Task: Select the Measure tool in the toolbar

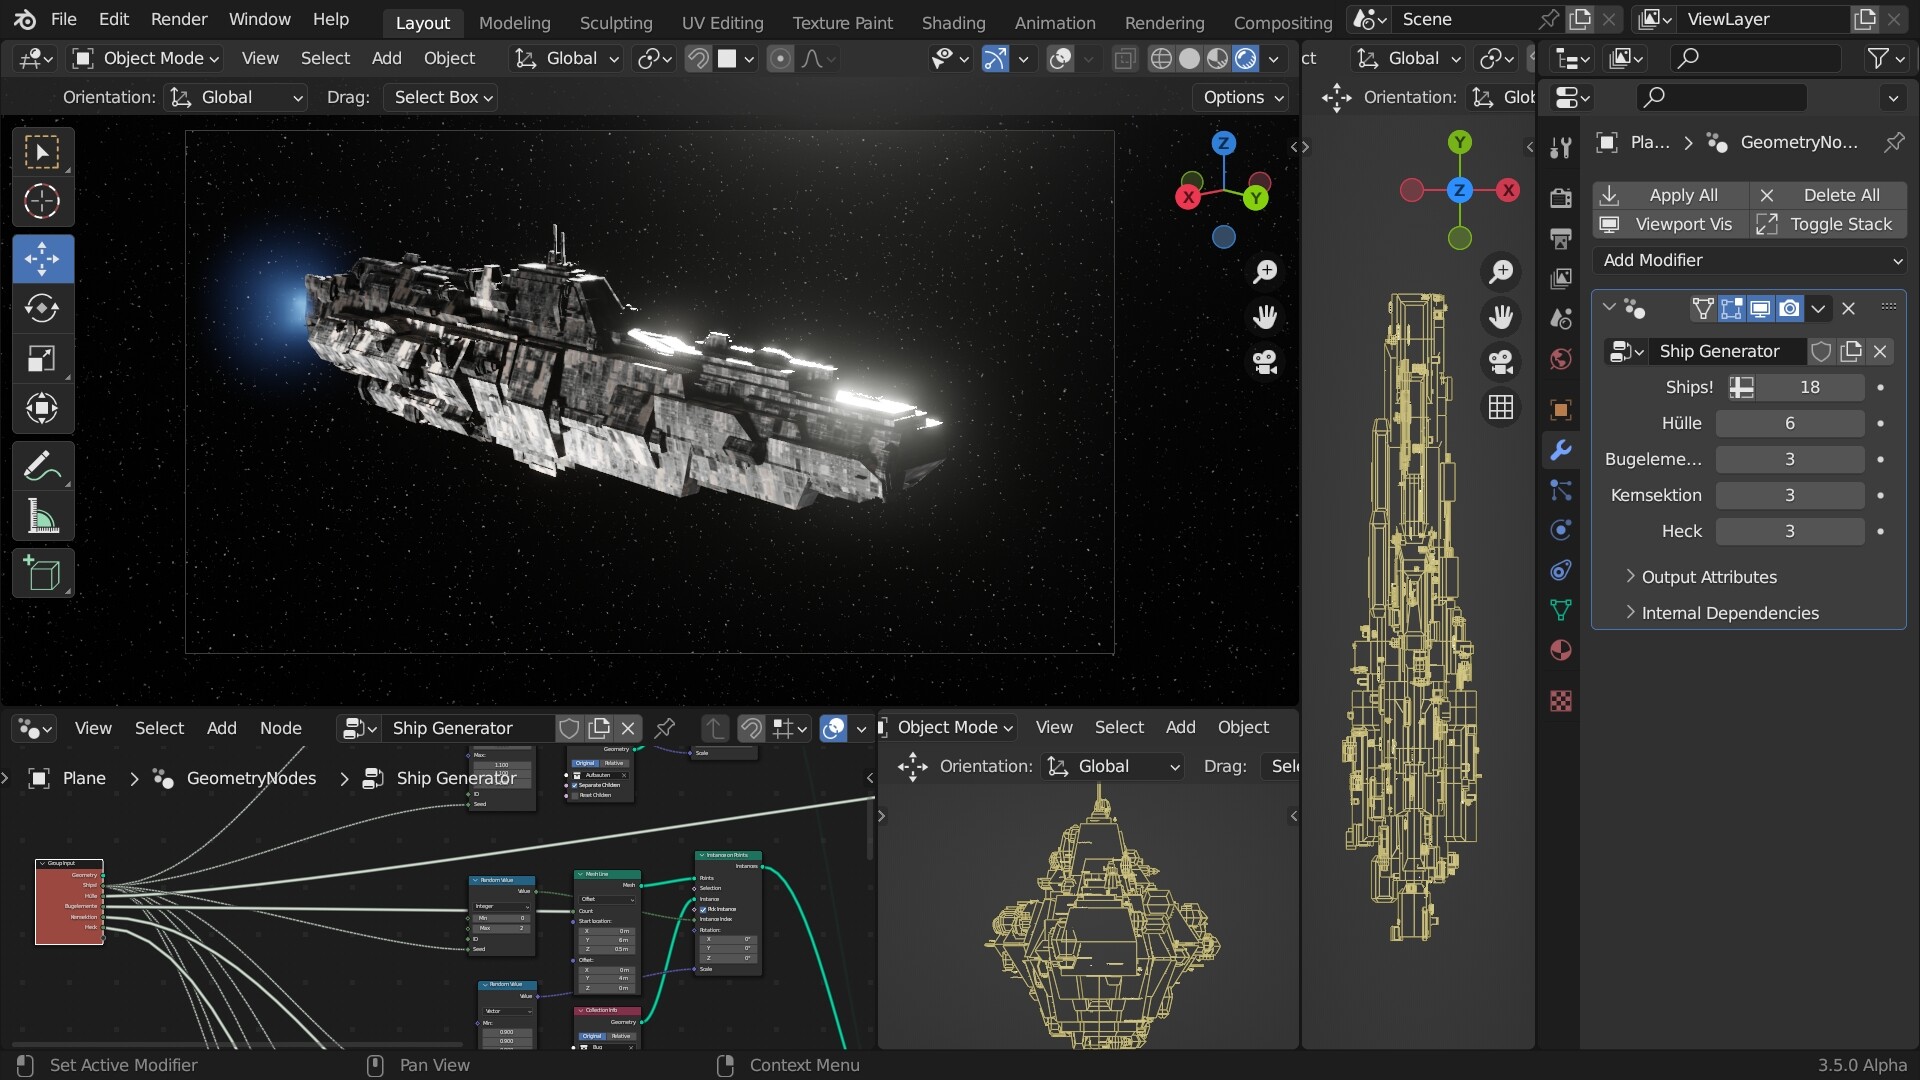Action: click(x=42, y=516)
